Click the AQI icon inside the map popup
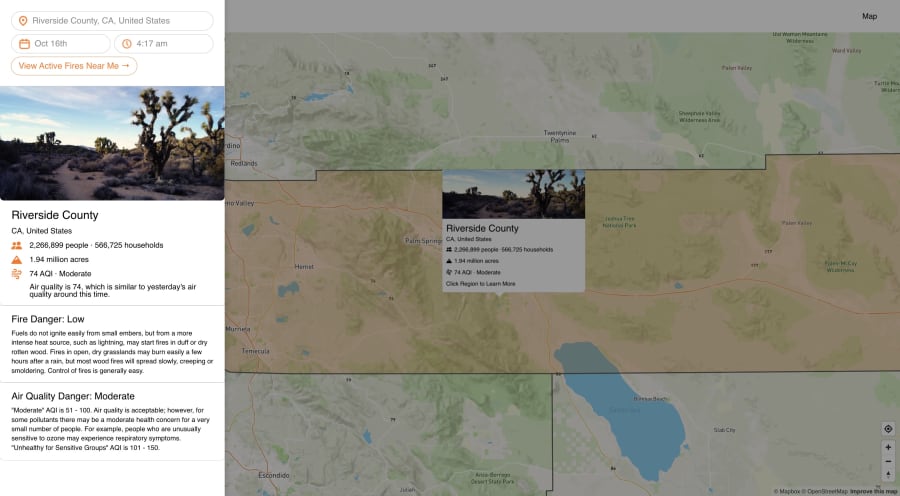The width and height of the screenshot is (900, 496). [449, 272]
